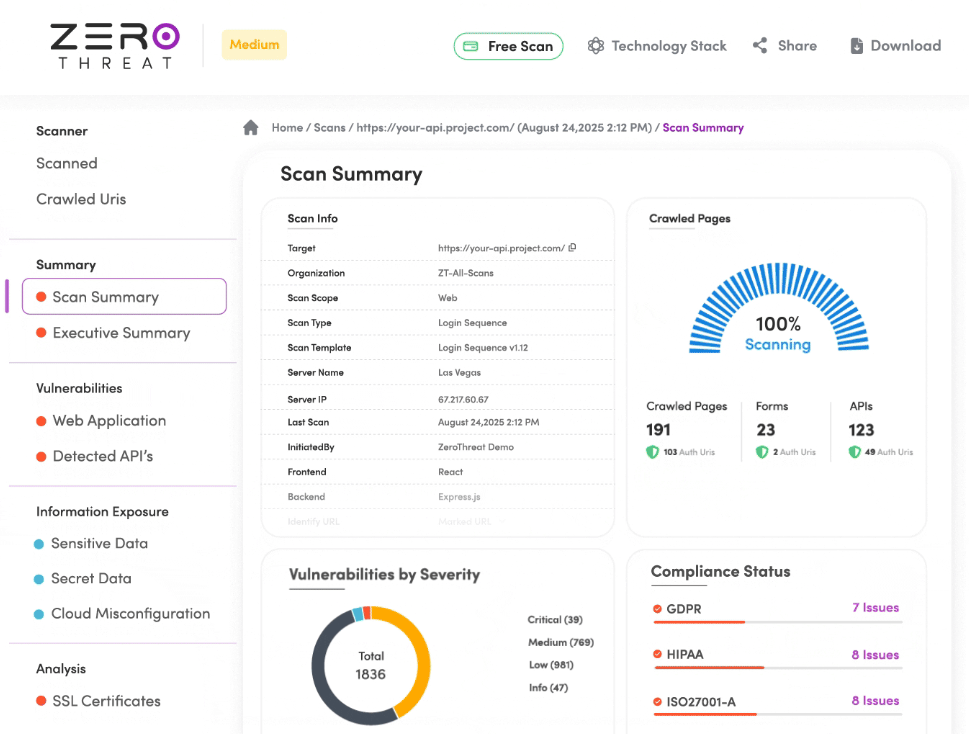The width and height of the screenshot is (969, 734).
Task: Open Detected API's sidebar item
Action: [103, 456]
